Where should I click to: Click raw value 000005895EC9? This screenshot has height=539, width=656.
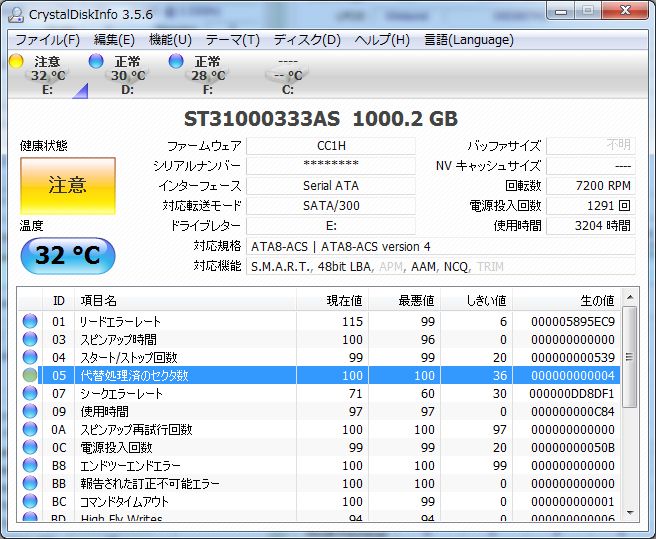[x=573, y=321]
